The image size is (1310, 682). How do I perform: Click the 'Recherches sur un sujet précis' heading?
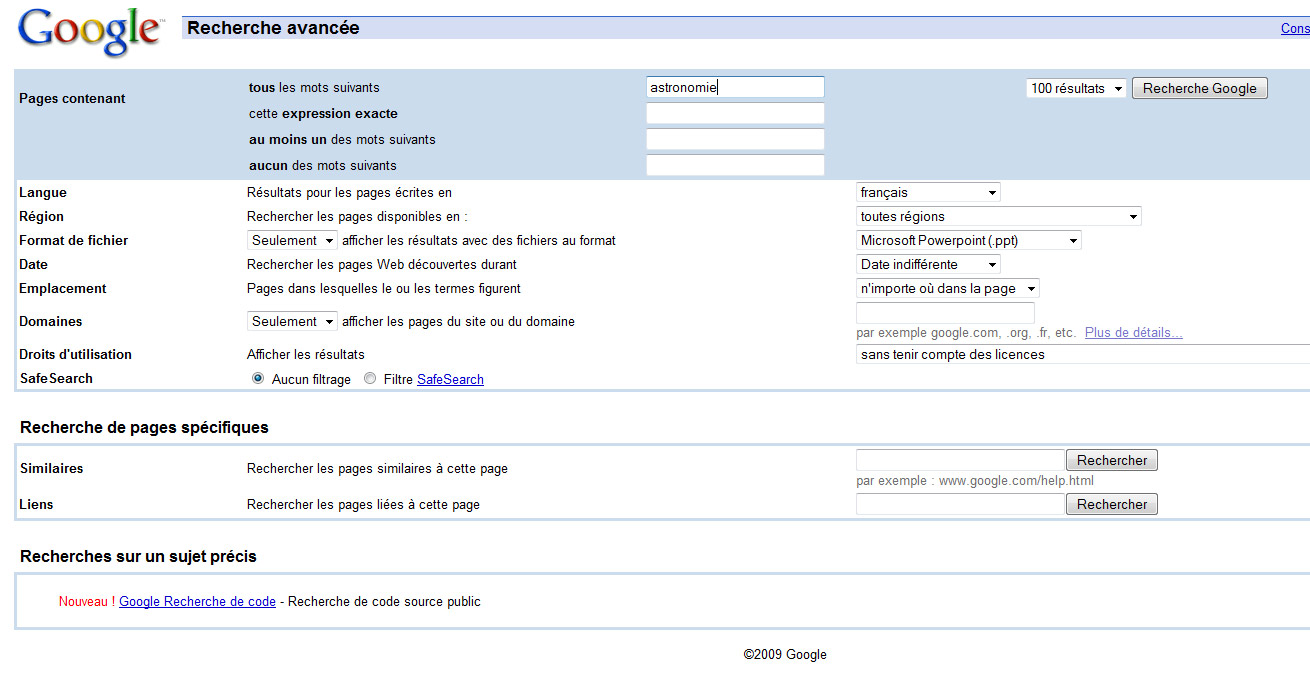[138, 557]
